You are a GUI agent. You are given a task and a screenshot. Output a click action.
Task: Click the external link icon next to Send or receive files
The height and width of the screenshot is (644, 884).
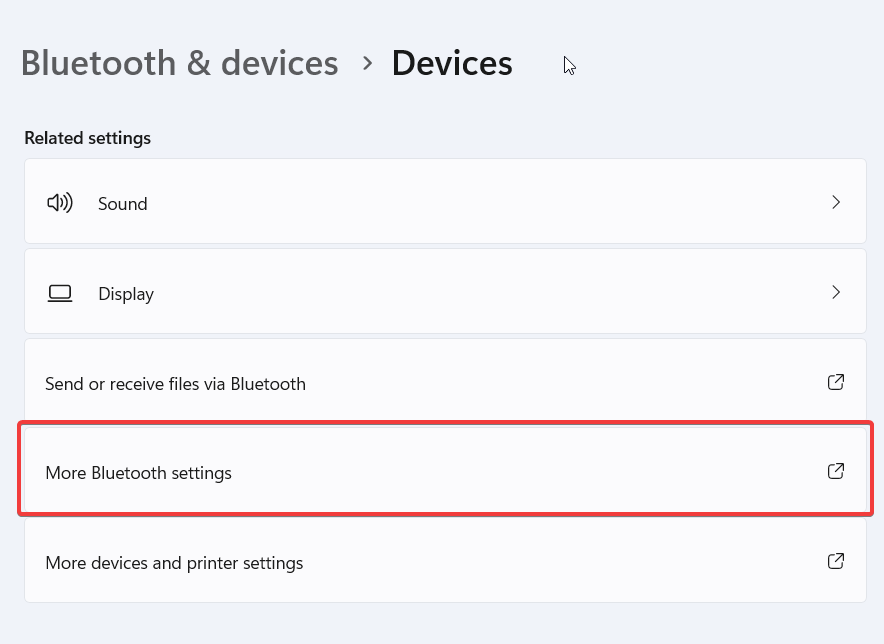click(836, 382)
